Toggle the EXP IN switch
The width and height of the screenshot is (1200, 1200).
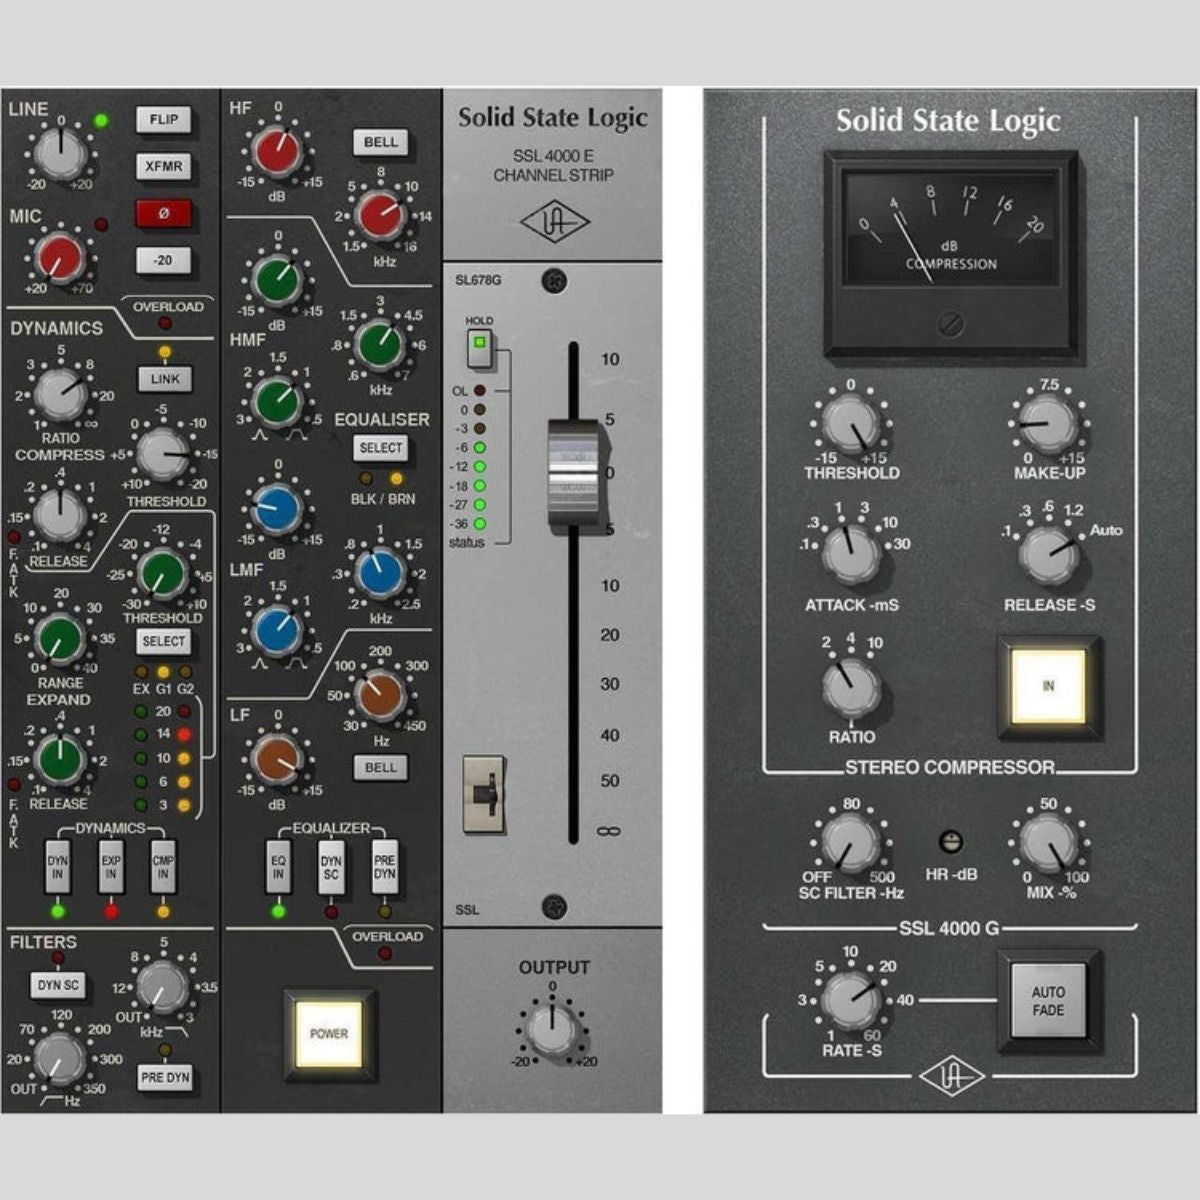pyautogui.click(x=111, y=866)
